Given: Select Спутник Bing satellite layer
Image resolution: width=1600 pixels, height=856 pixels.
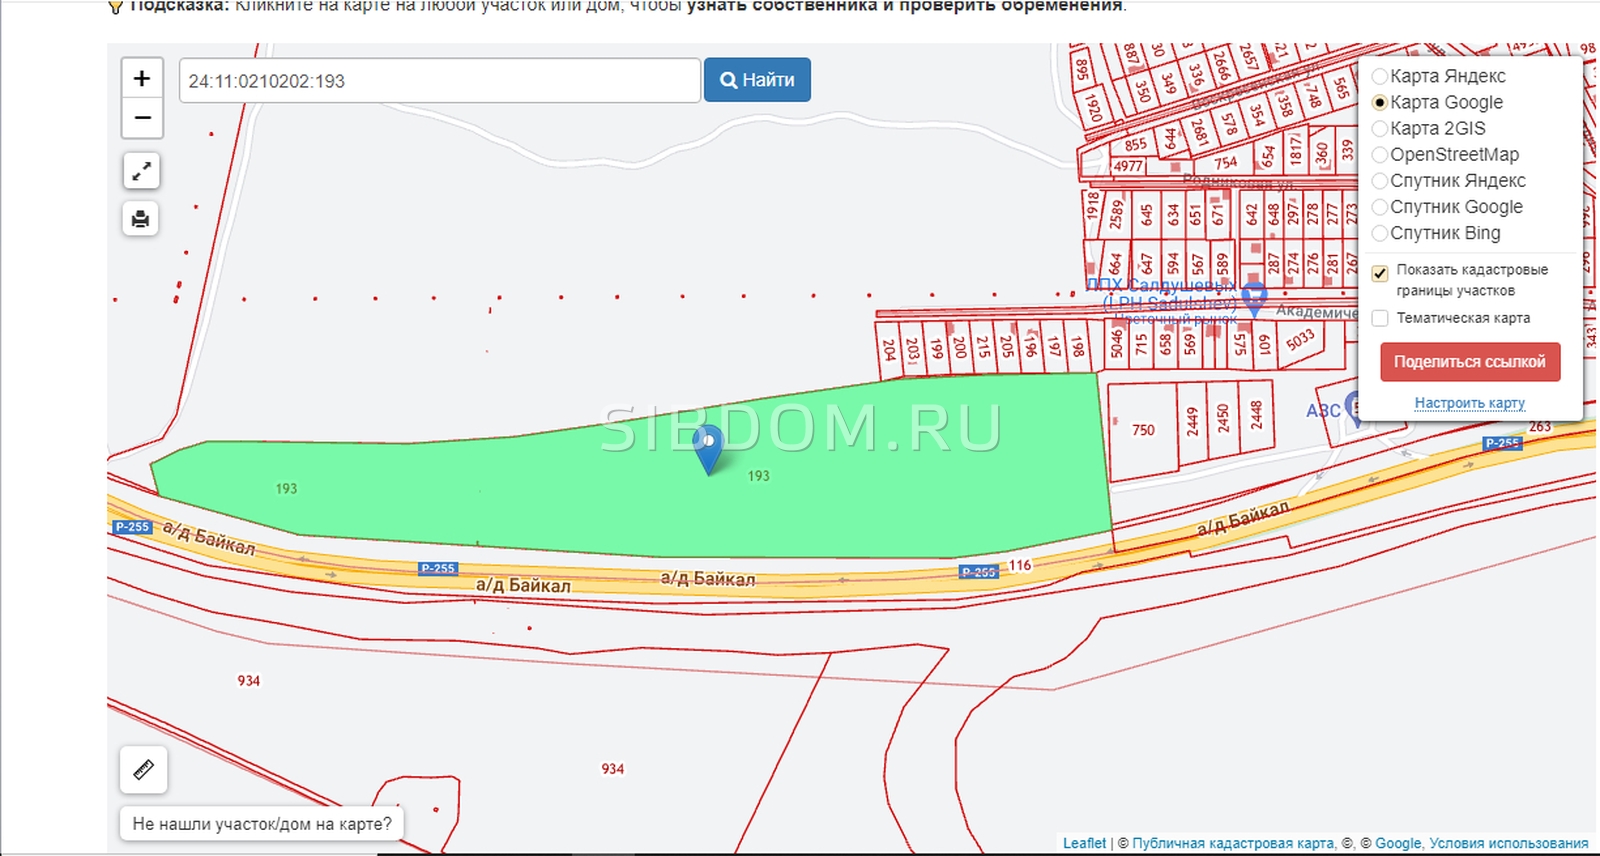Looking at the screenshot, I should click(1379, 232).
